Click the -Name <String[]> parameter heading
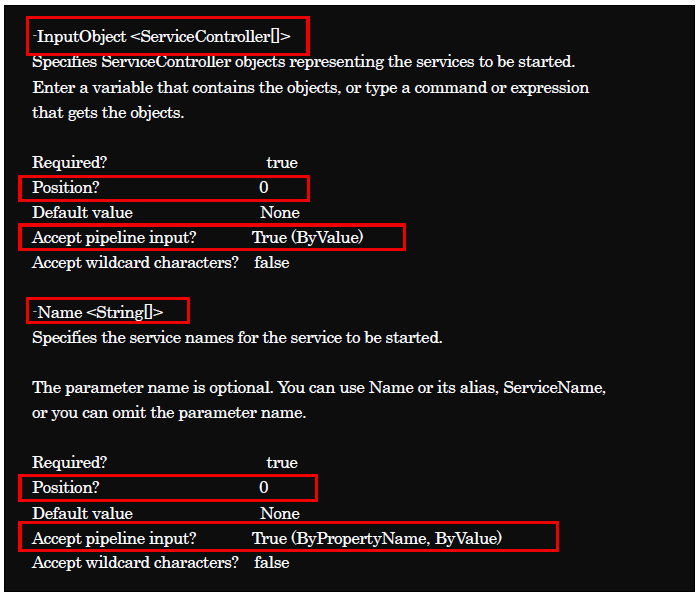The width and height of the screenshot is (698, 594). click(x=98, y=312)
